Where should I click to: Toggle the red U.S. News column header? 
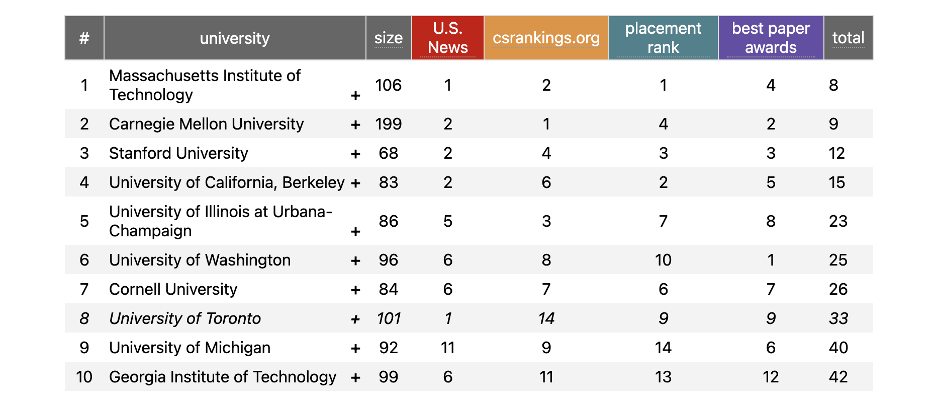pos(448,38)
